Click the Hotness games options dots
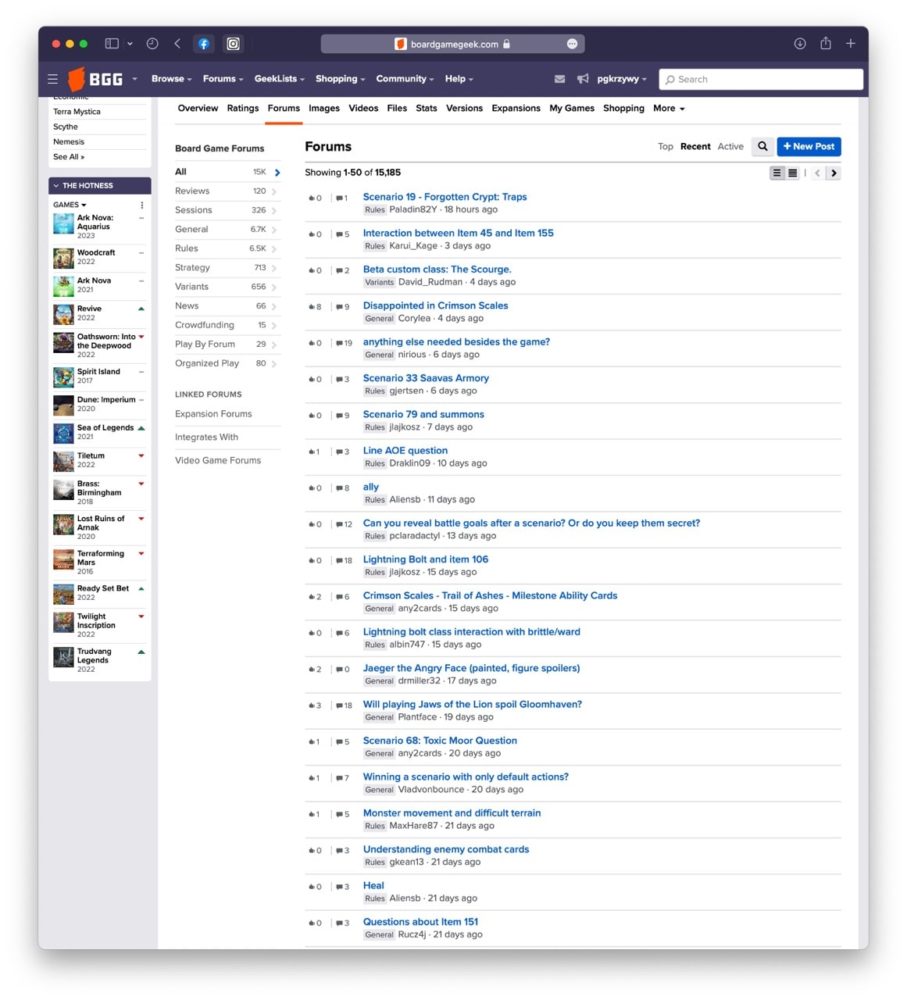The image size is (907, 1000). [142, 205]
